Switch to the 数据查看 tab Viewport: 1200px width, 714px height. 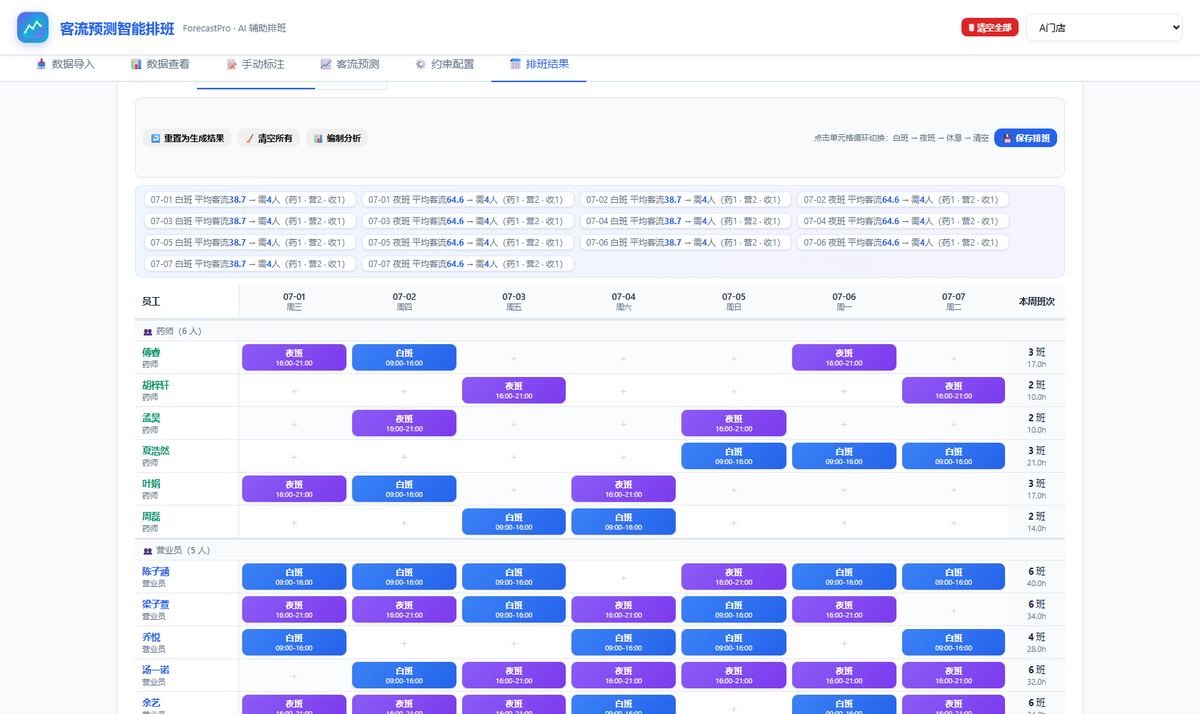click(x=160, y=64)
